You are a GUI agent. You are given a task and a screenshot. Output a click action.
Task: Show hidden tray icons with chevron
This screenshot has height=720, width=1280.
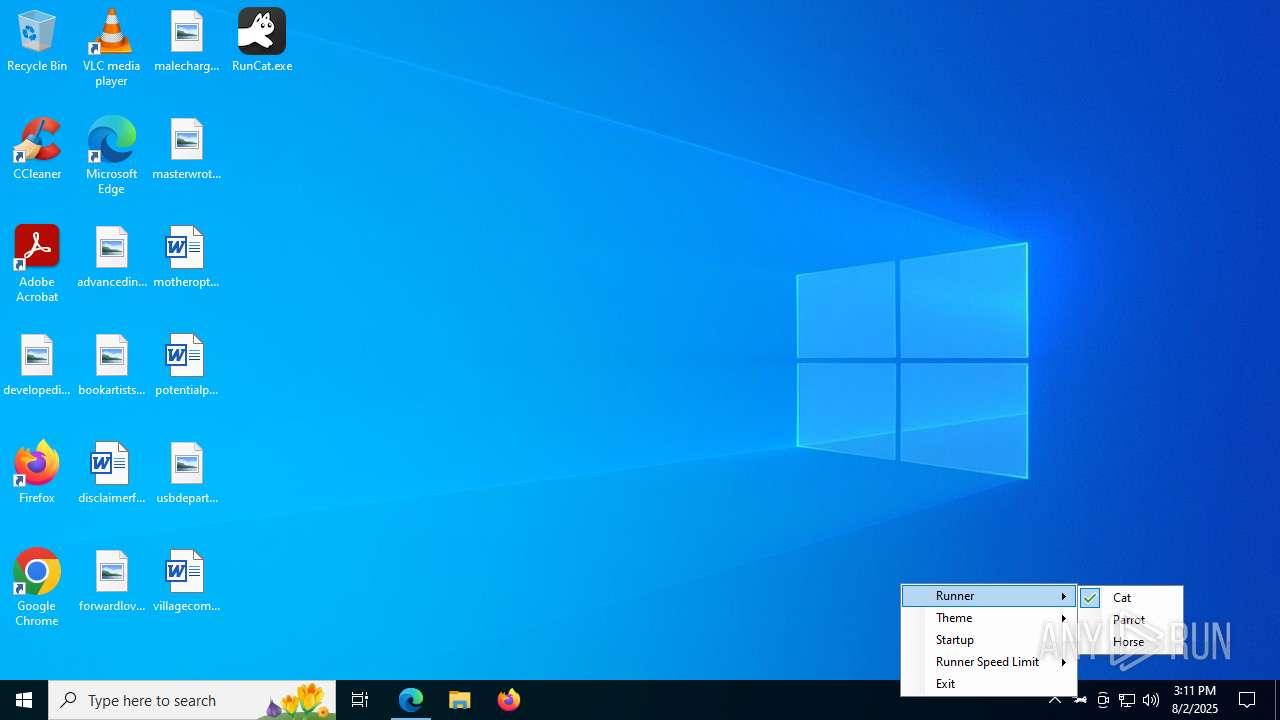pos(1055,700)
